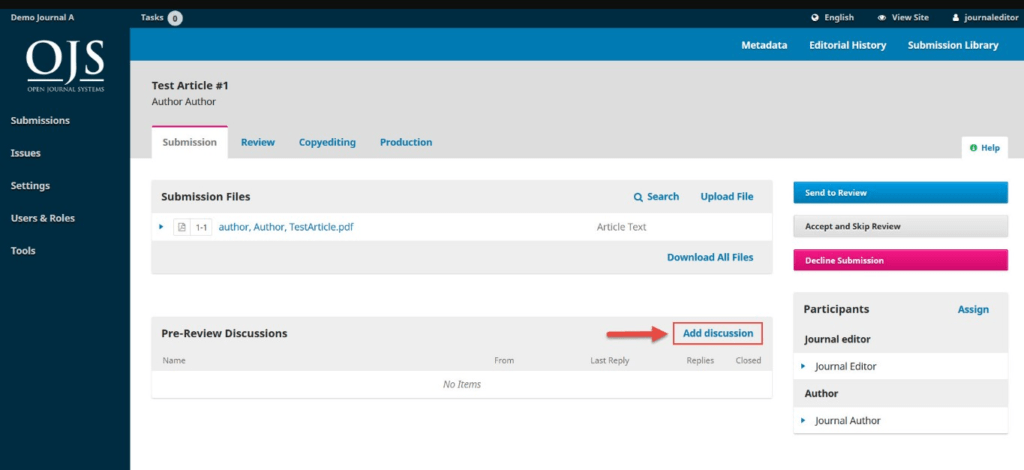Screen dimensions: 1024x470
Task: Click the PDF document icon for TestArticle
Action: (181, 227)
